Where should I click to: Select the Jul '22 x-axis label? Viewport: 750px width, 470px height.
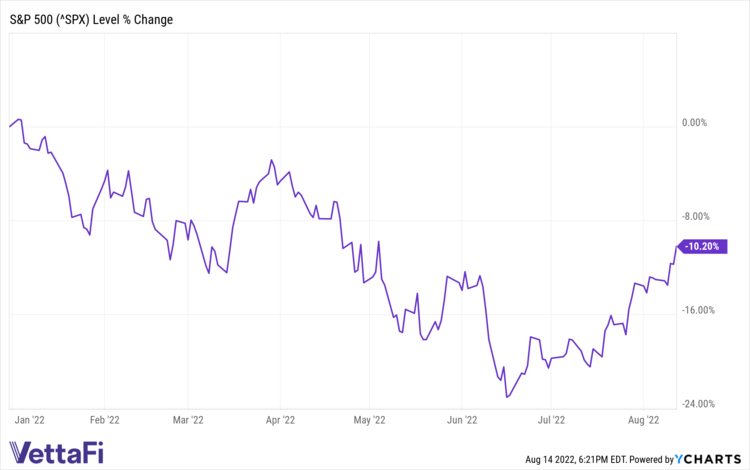pyautogui.click(x=551, y=421)
